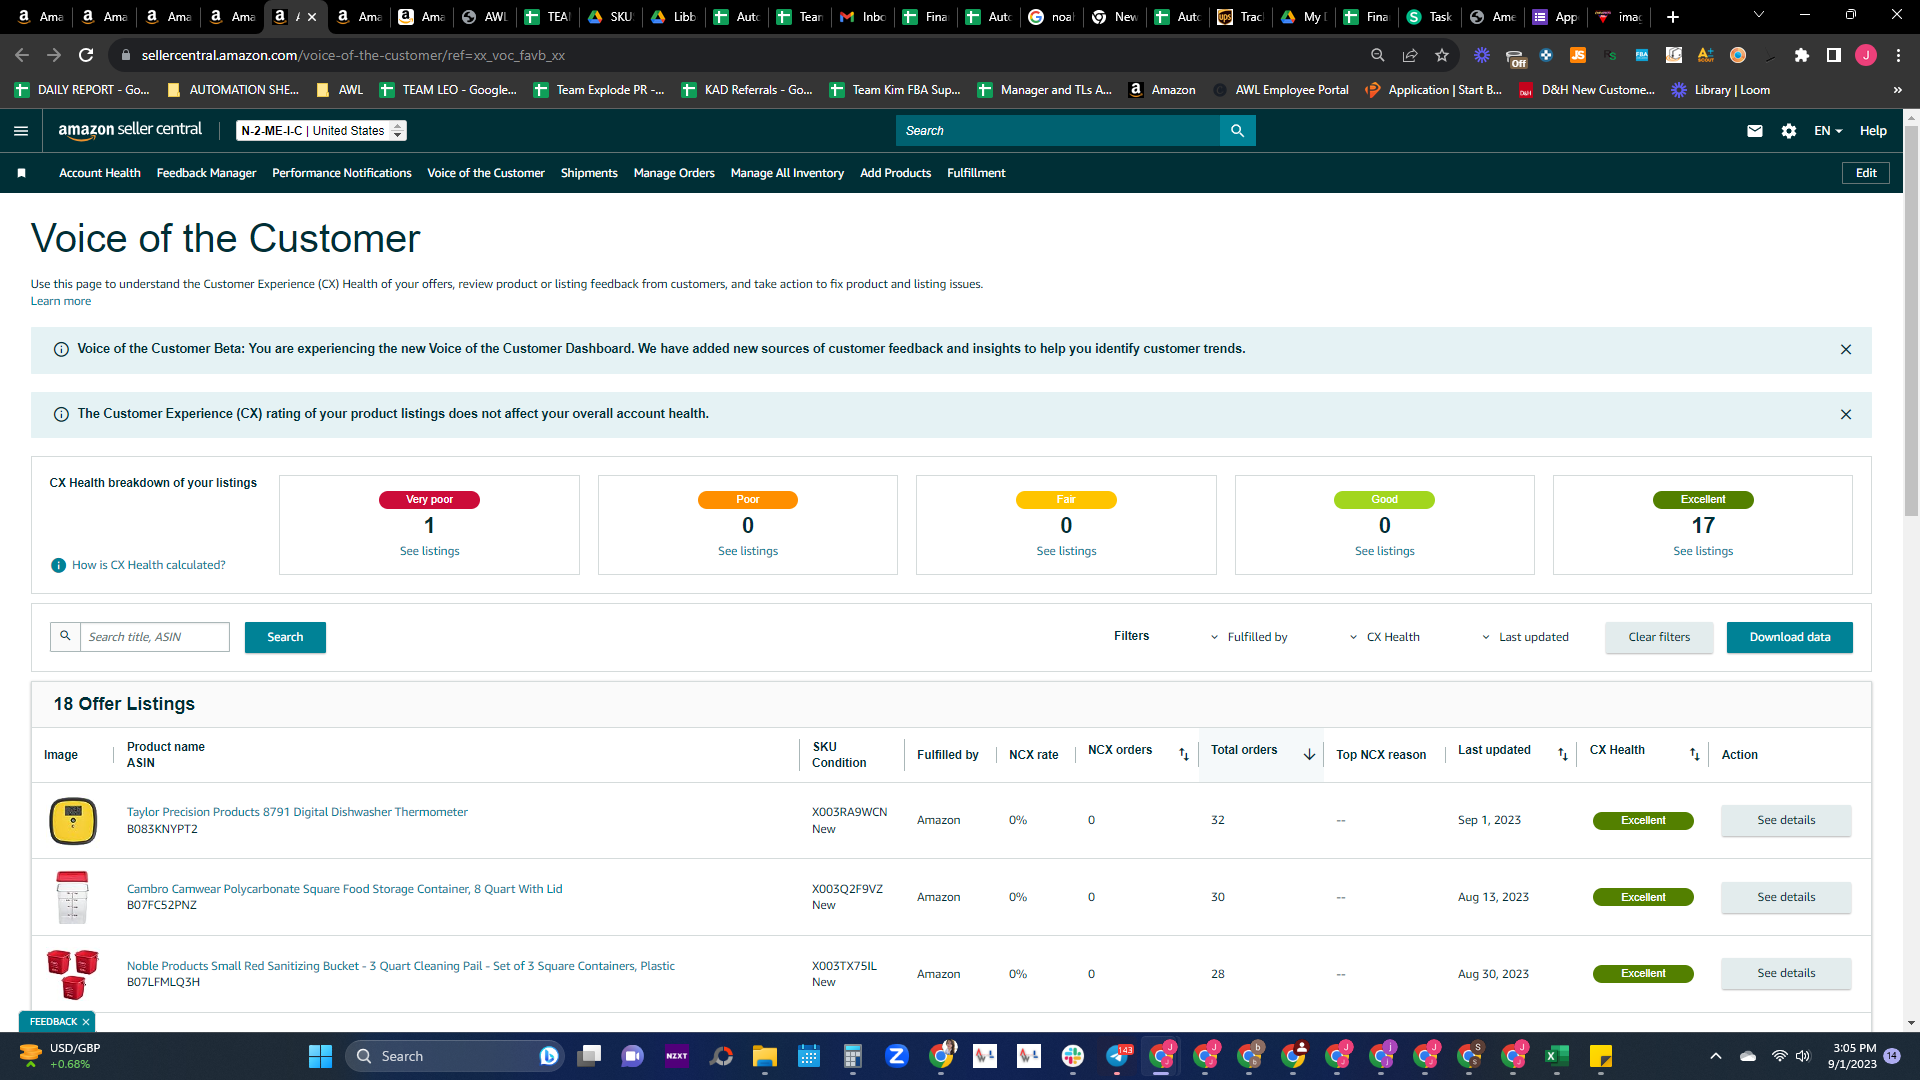Image resolution: width=1920 pixels, height=1080 pixels.
Task: Click the header search magnifier button
Action: (x=1237, y=131)
